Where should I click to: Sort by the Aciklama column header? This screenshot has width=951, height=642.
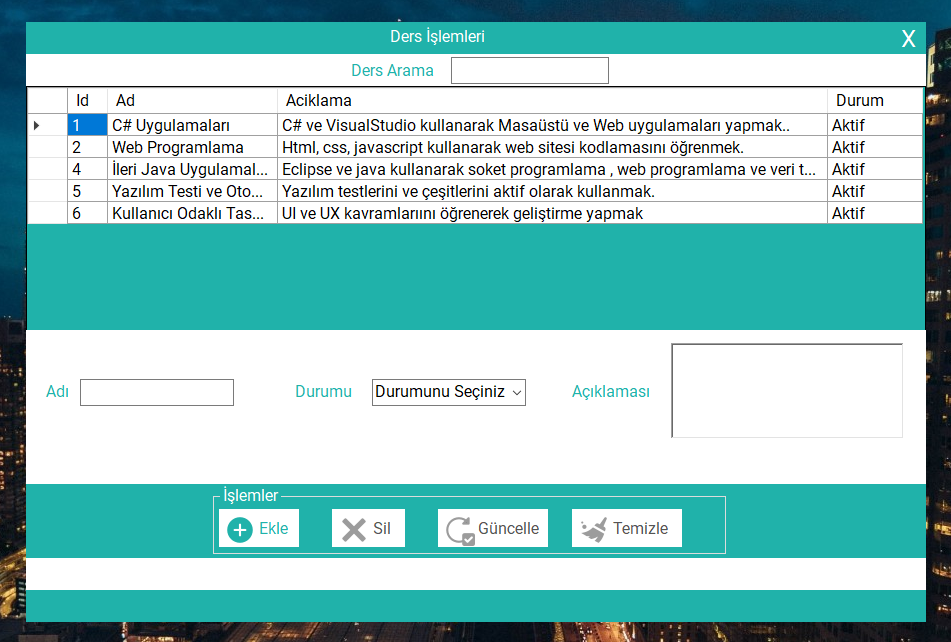click(552, 101)
